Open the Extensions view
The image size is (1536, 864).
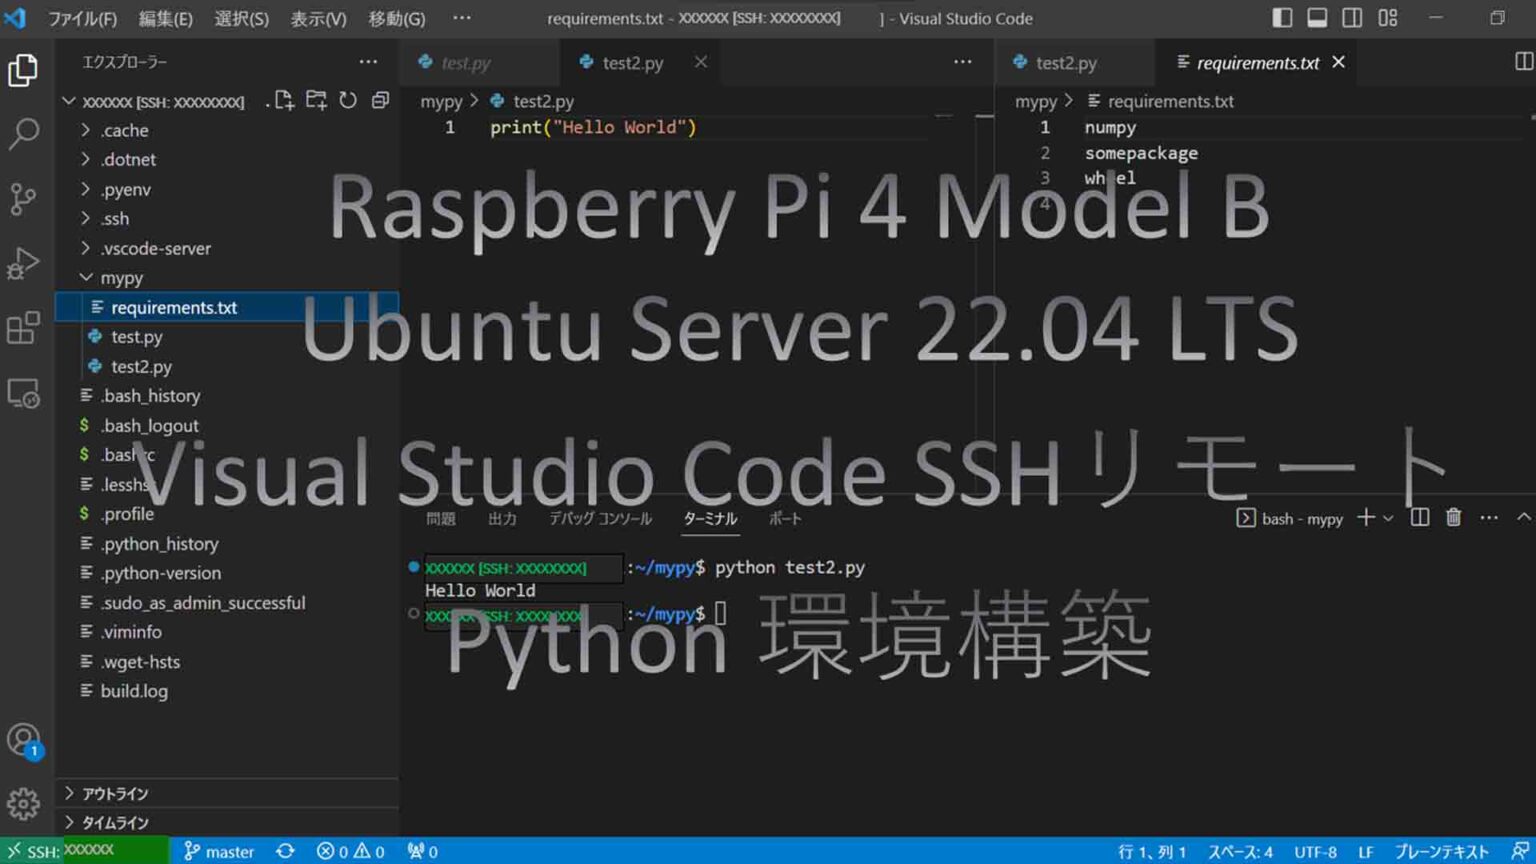pyautogui.click(x=24, y=328)
